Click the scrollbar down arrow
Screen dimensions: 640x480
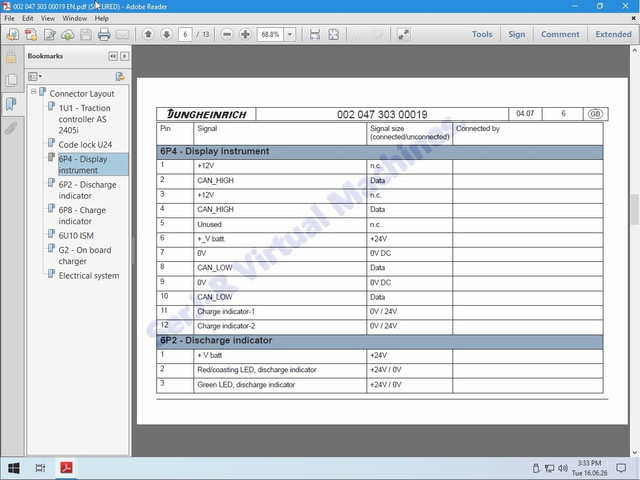point(634,452)
